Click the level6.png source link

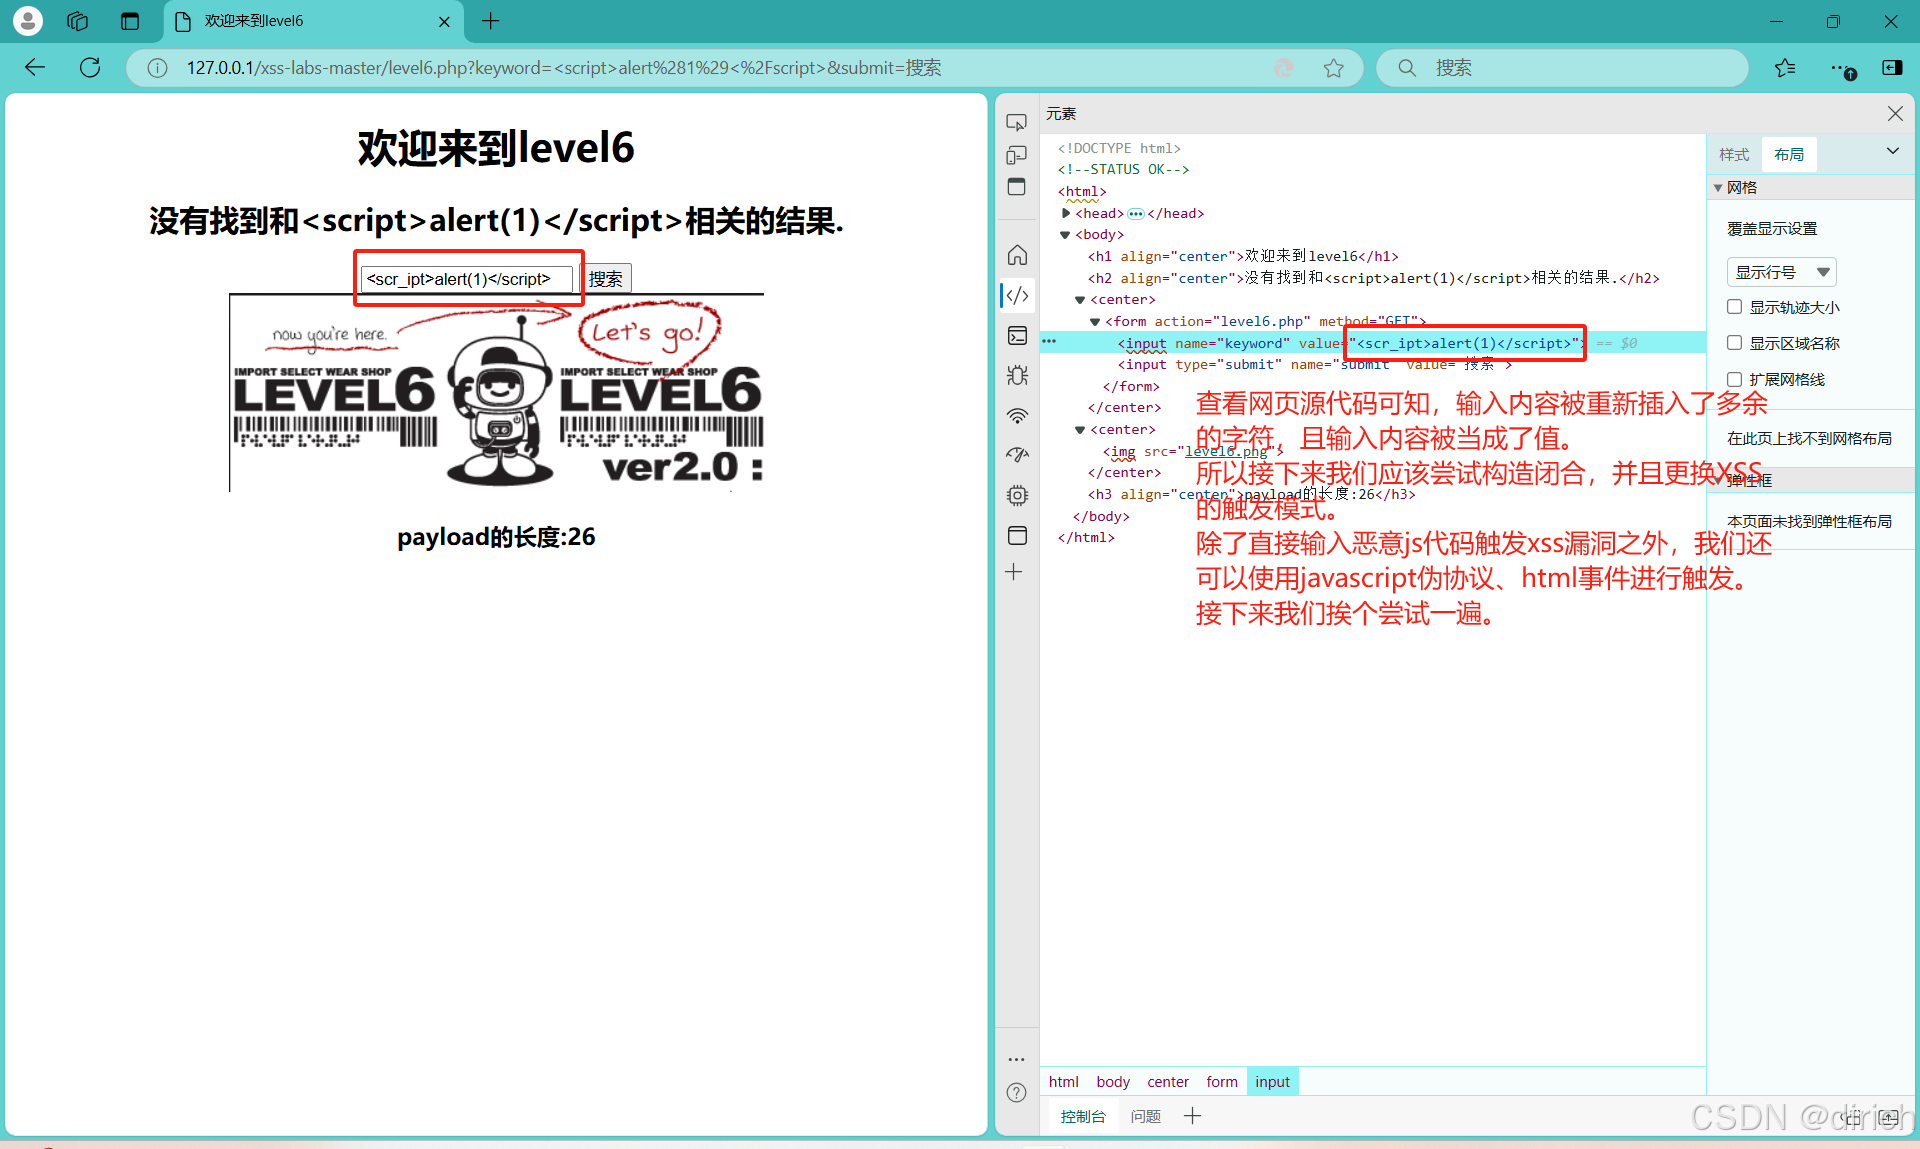click(1225, 451)
